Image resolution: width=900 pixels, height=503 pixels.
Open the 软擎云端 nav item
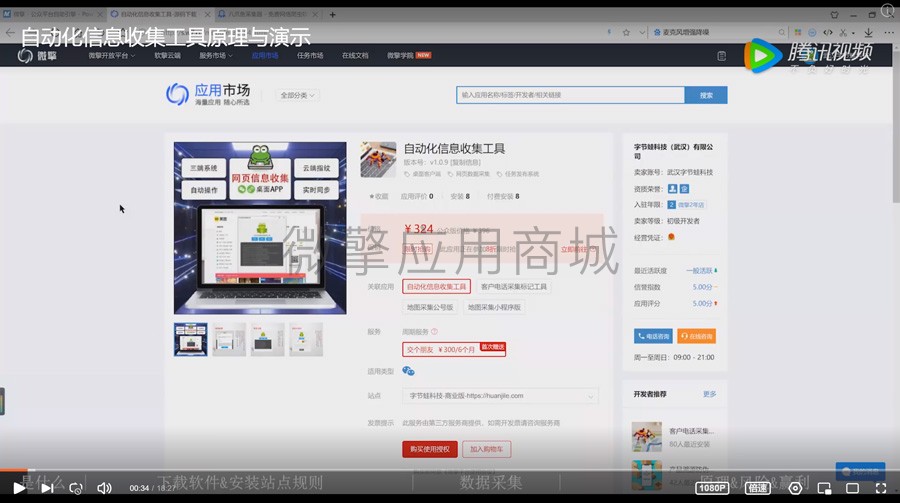pyautogui.click(x=168, y=56)
